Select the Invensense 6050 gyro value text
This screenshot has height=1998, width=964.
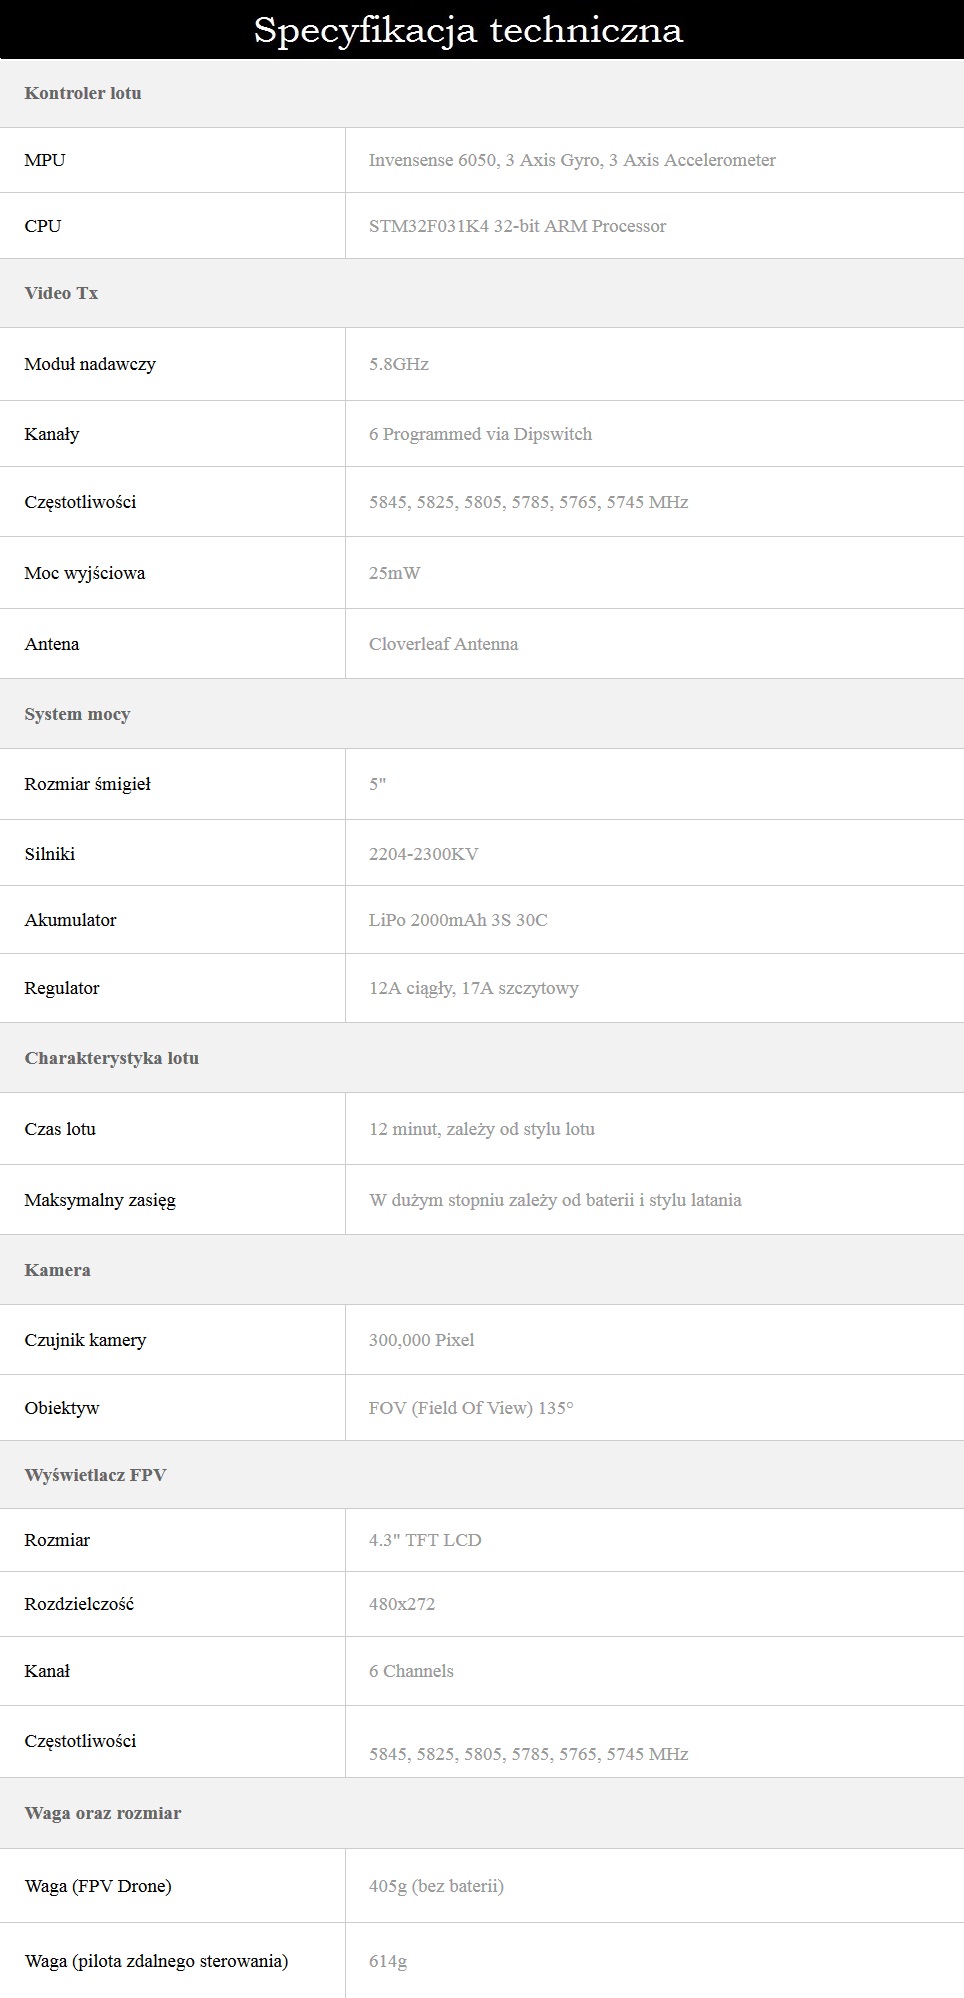[x=572, y=160]
